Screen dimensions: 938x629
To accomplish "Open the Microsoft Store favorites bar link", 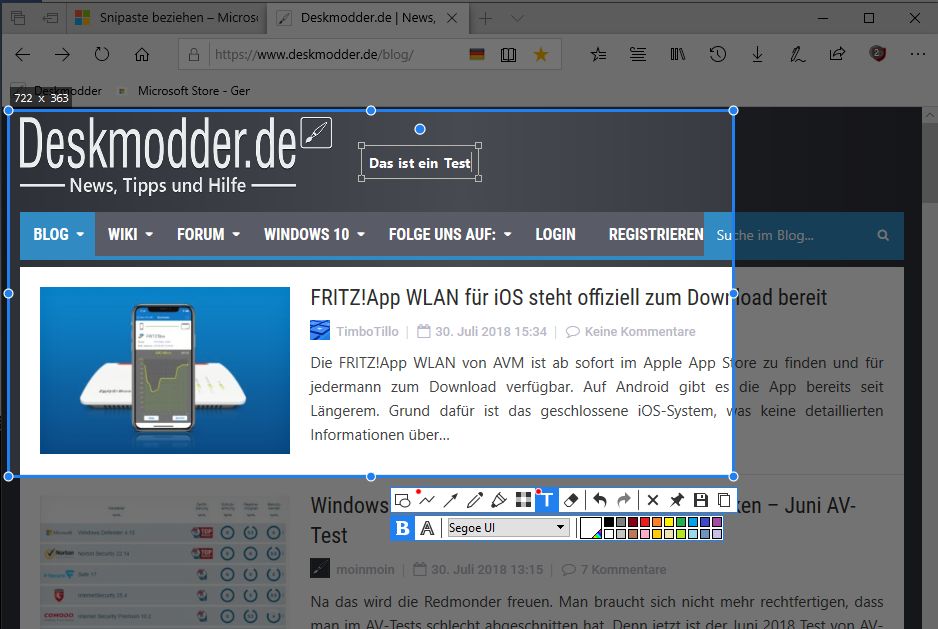I will 185,91.
